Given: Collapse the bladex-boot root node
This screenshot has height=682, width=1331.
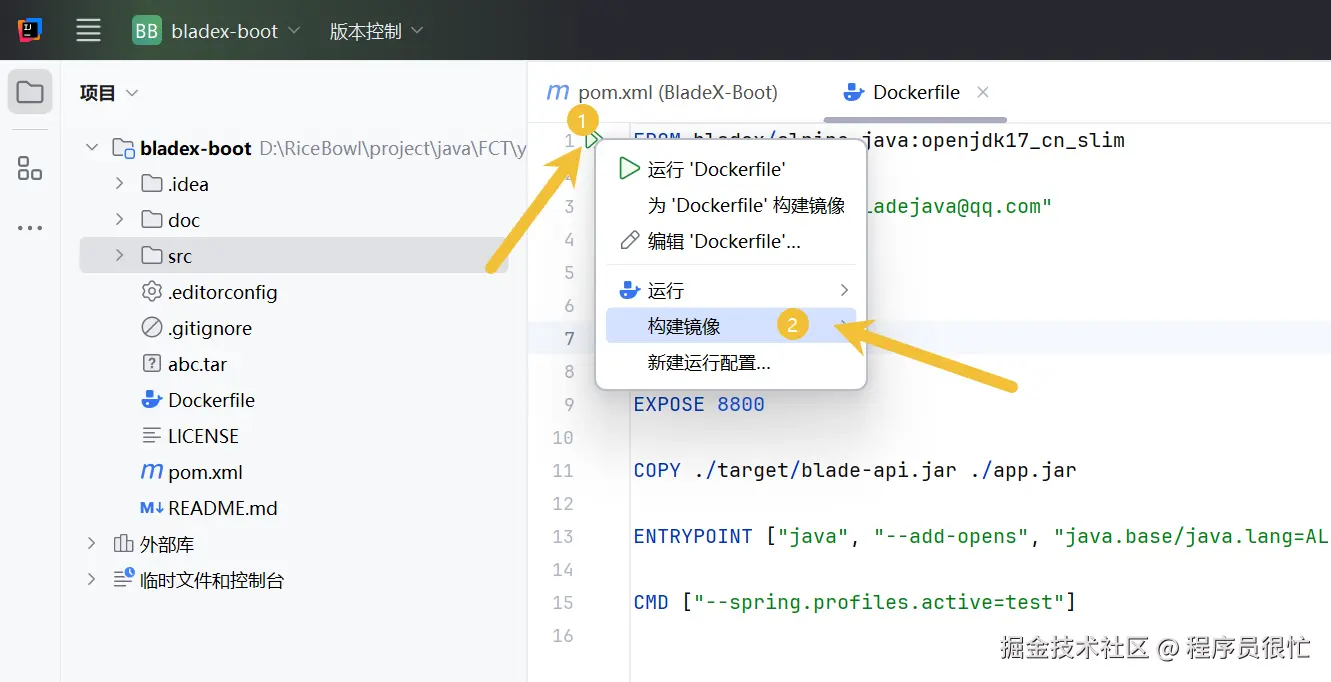Looking at the screenshot, I should [x=92, y=148].
